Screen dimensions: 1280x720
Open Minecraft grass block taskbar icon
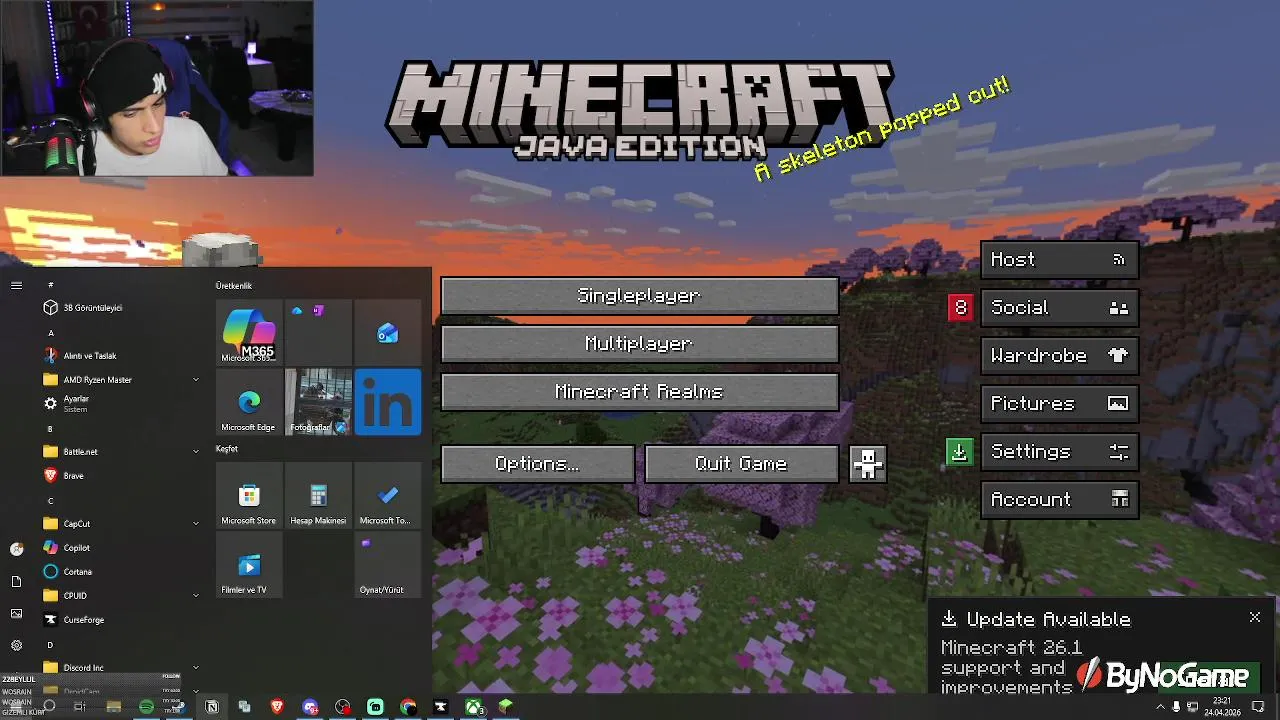pyautogui.click(x=506, y=707)
